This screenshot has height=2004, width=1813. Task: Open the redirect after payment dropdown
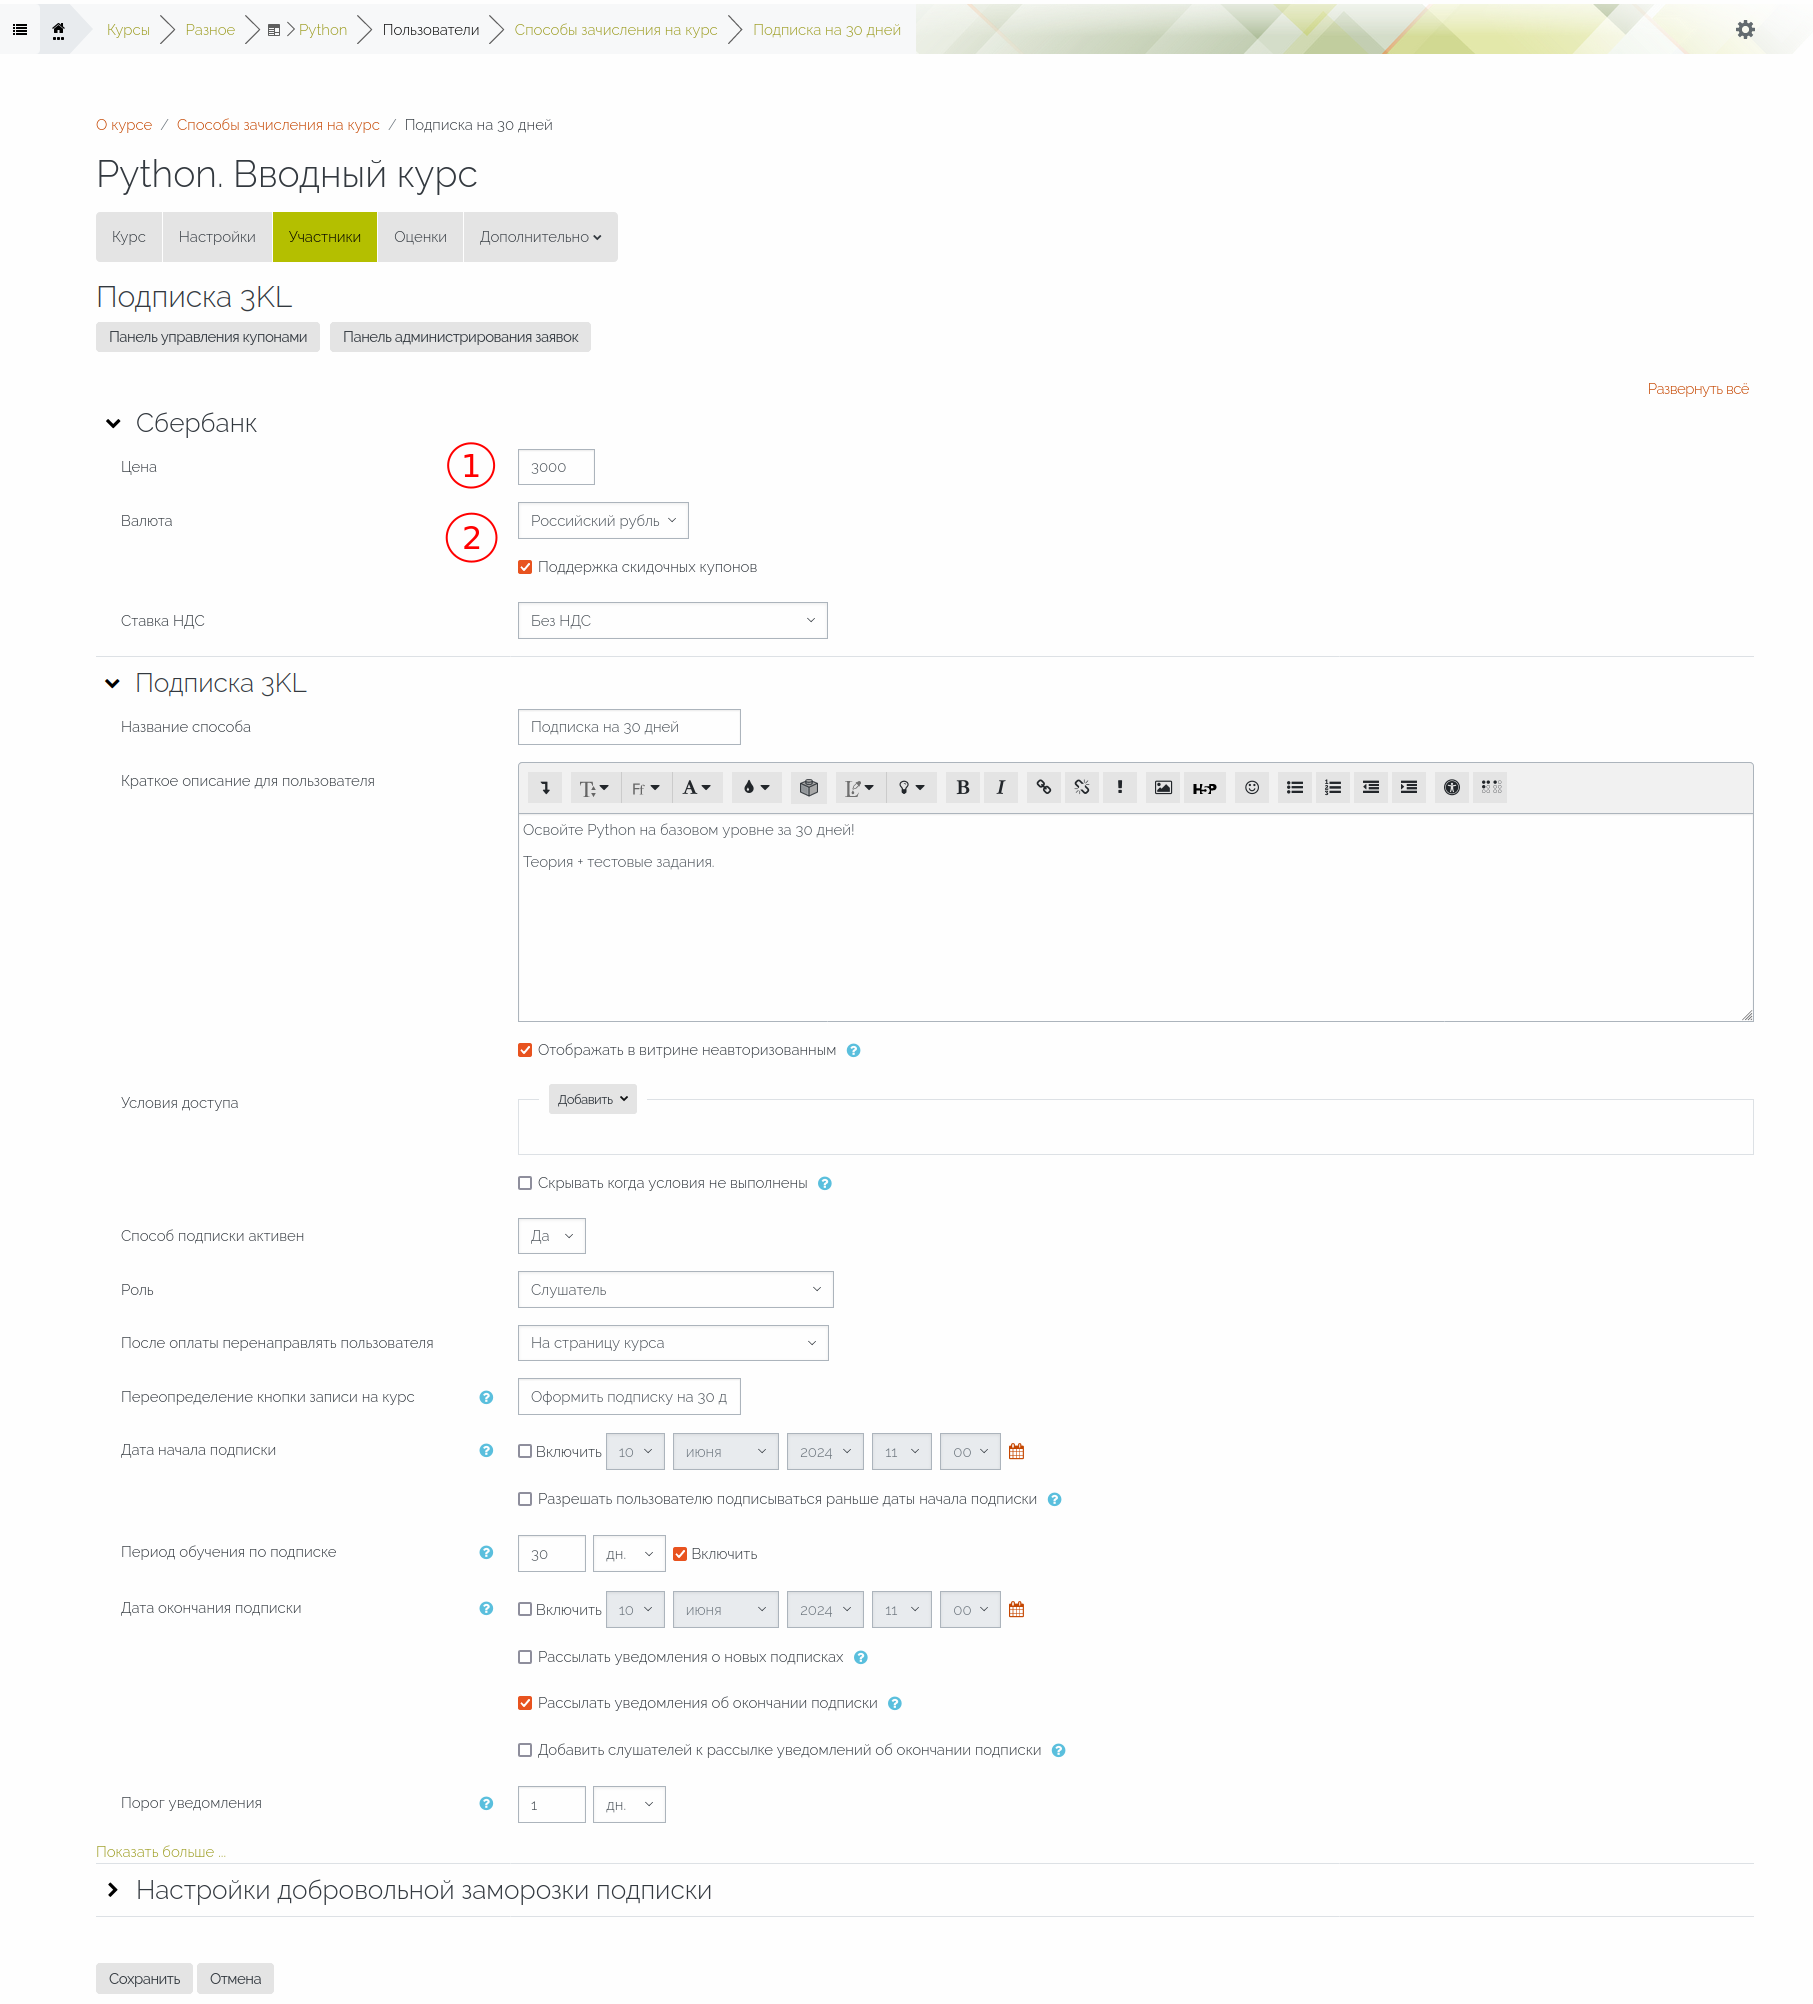tap(673, 1343)
